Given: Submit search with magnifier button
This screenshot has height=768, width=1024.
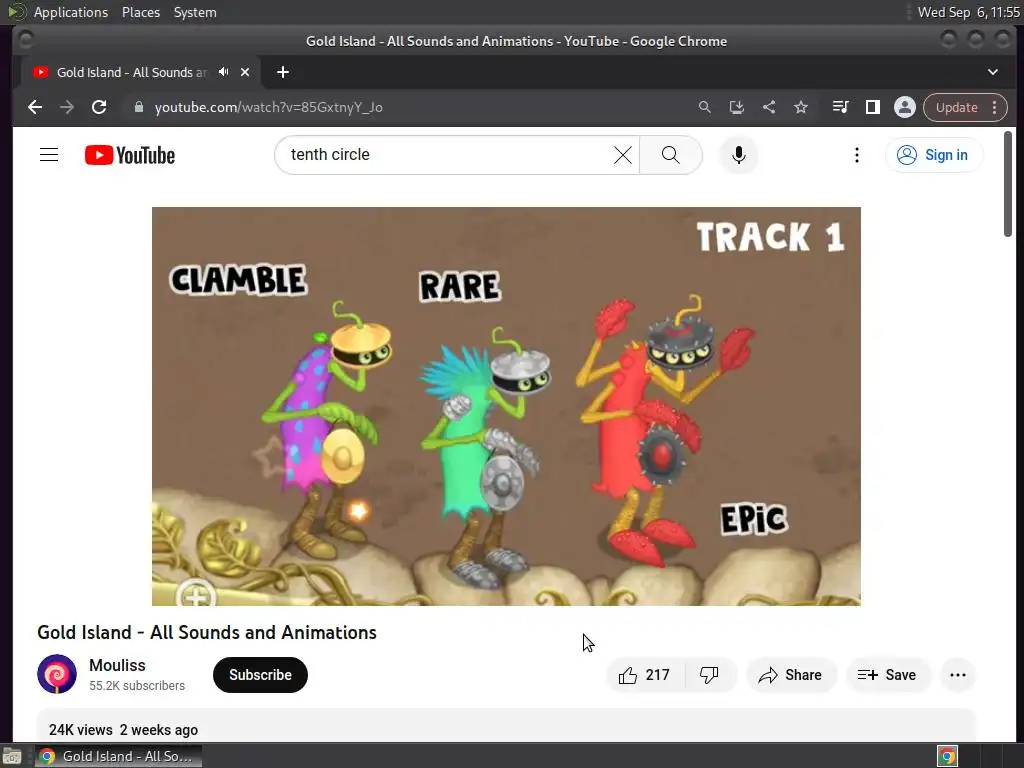Looking at the screenshot, I should pyautogui.click(x=671, y=155).
